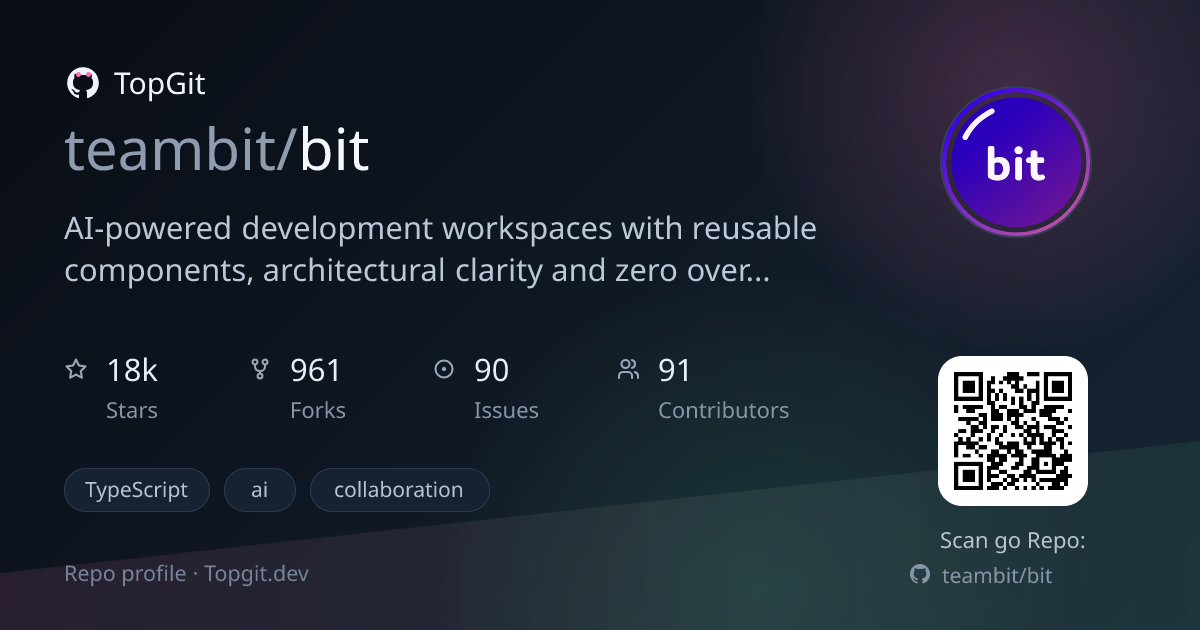This screenshot has width=1200, height=630.
Task: Click the contributors people icon beside 91
Action: point(628,370)
